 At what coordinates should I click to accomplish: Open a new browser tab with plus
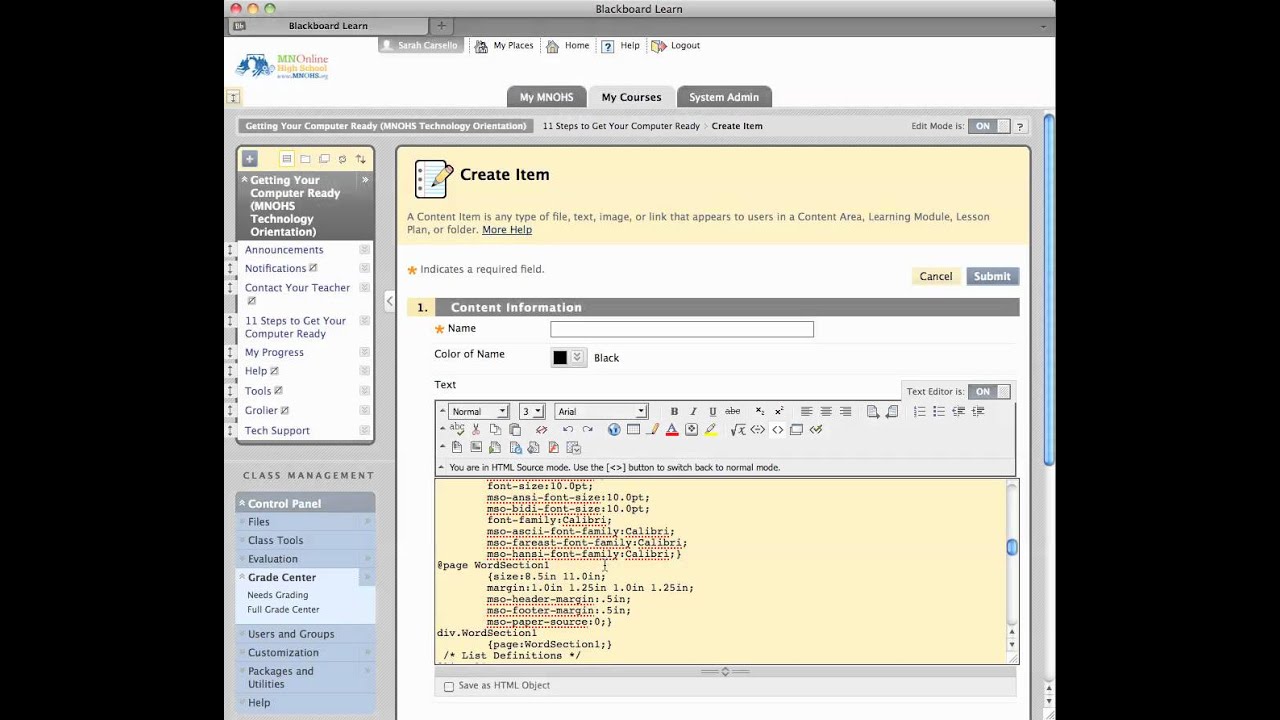441,26
